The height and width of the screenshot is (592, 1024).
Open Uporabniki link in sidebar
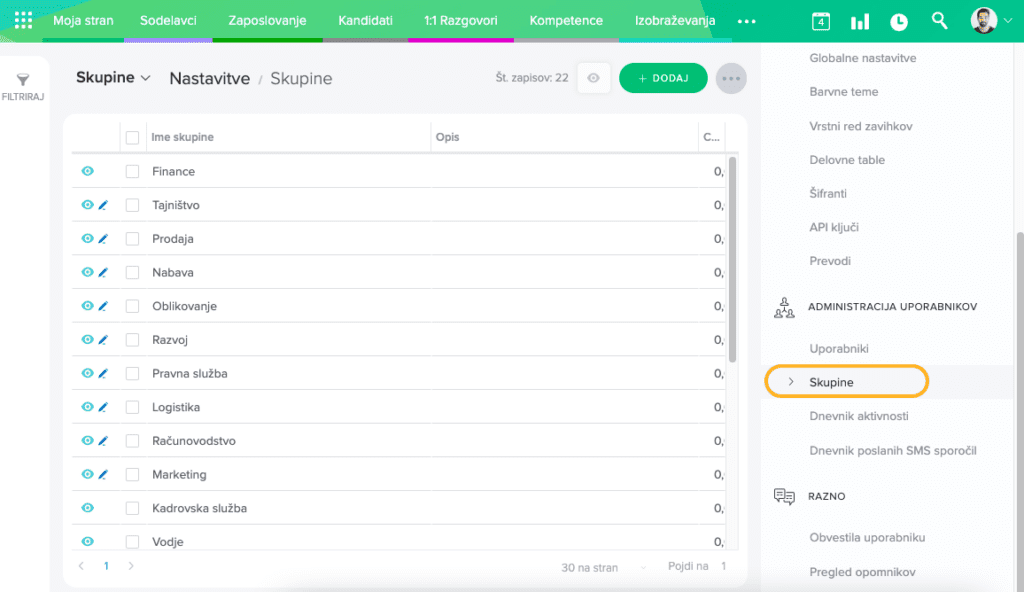(838, 349)
